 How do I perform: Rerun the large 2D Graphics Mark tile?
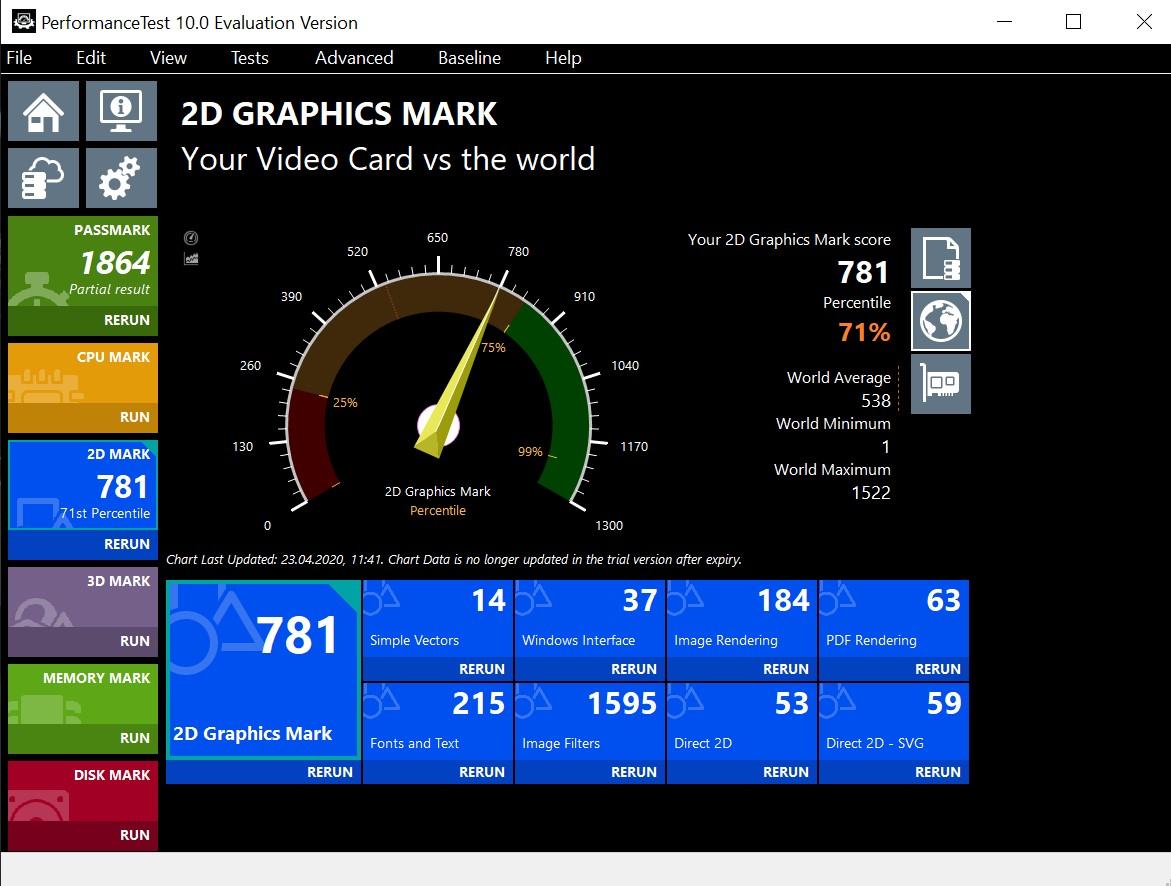pyautogui.click(x=264, y=772)
